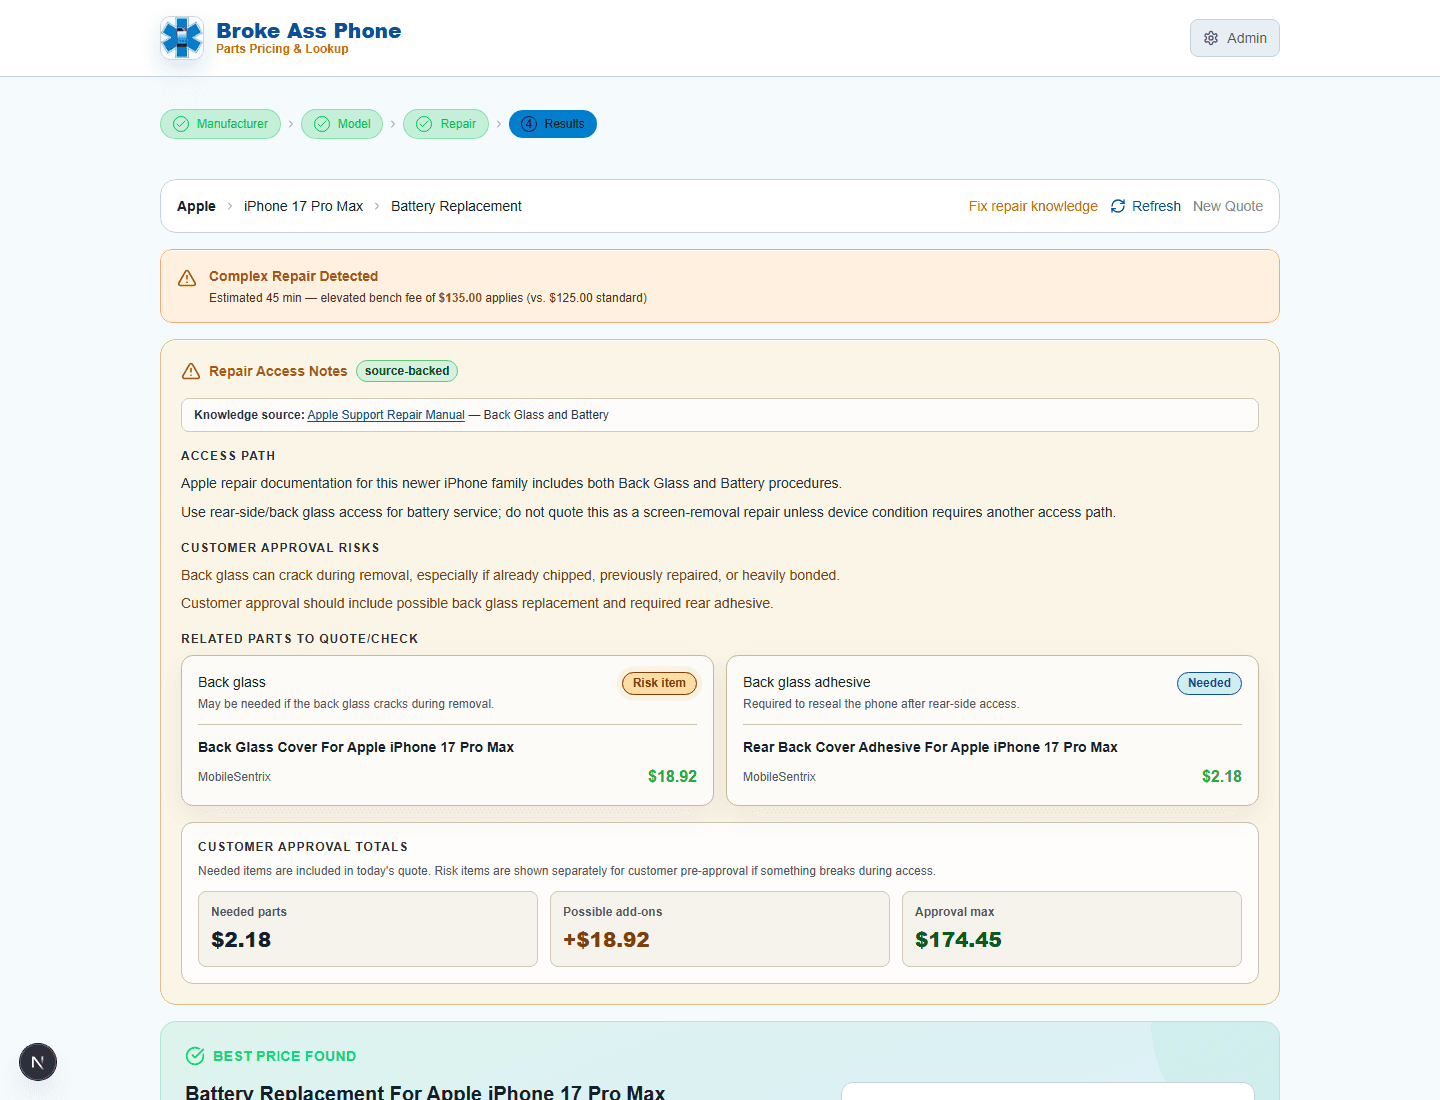Select Rear Back Cover Adhesive part name
This screenshot has width=1440, height=1100.
930,747
